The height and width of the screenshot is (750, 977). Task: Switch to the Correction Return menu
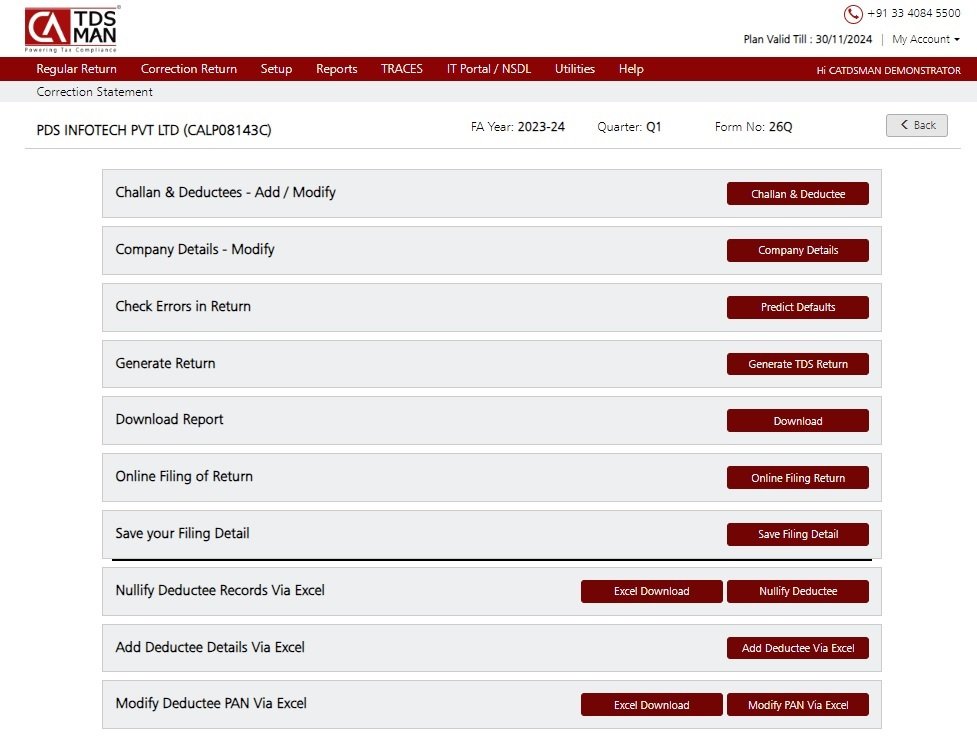[x=189, y=69]
